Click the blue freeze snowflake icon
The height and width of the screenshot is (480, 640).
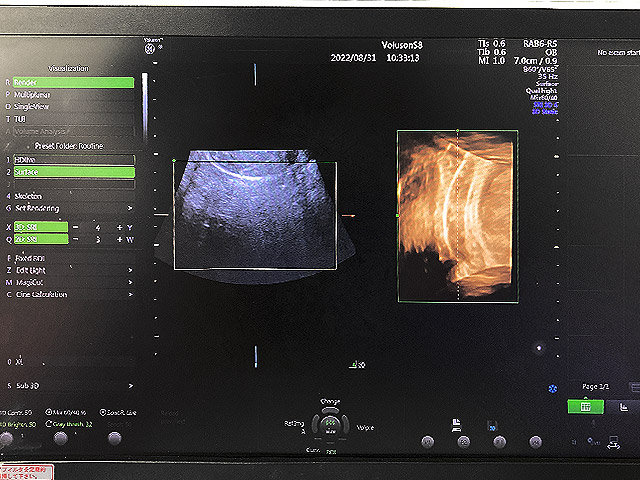(x=553, y=389)
